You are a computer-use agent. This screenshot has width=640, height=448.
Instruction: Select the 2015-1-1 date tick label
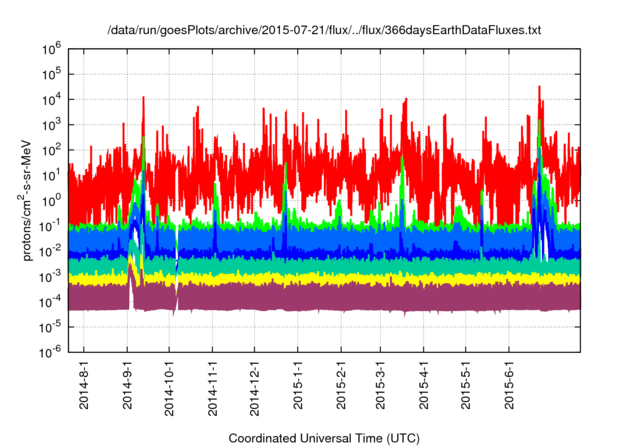[297, 386]
